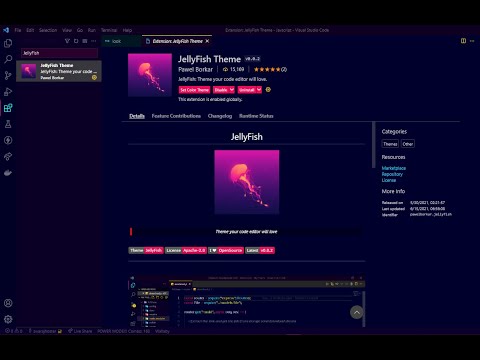Viewport: 480px width, 360px height.
Task: Open the View menu
Action: tap(67, 30)
